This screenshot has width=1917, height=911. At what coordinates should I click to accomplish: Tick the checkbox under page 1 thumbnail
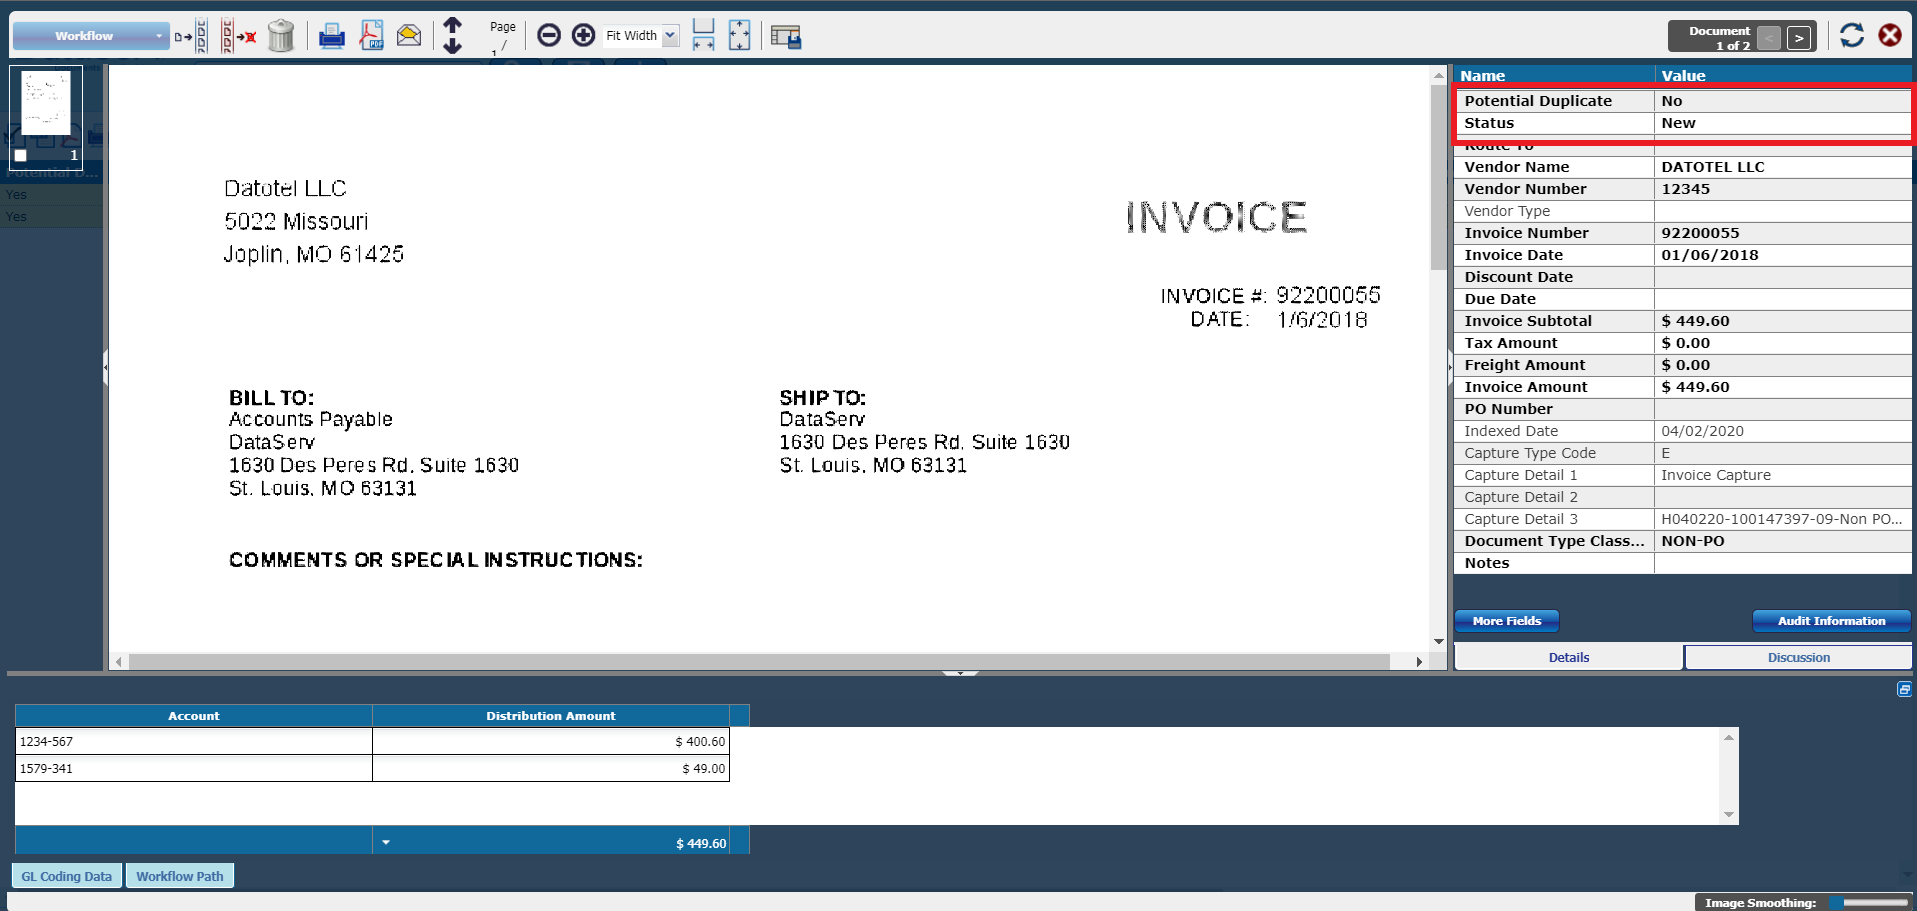[x=20, y=156]
